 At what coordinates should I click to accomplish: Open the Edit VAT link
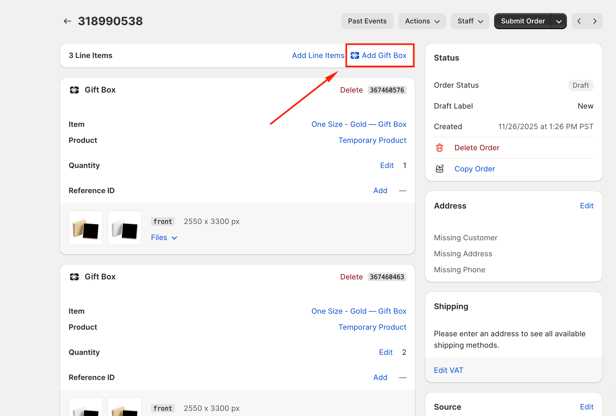point(448,370)
